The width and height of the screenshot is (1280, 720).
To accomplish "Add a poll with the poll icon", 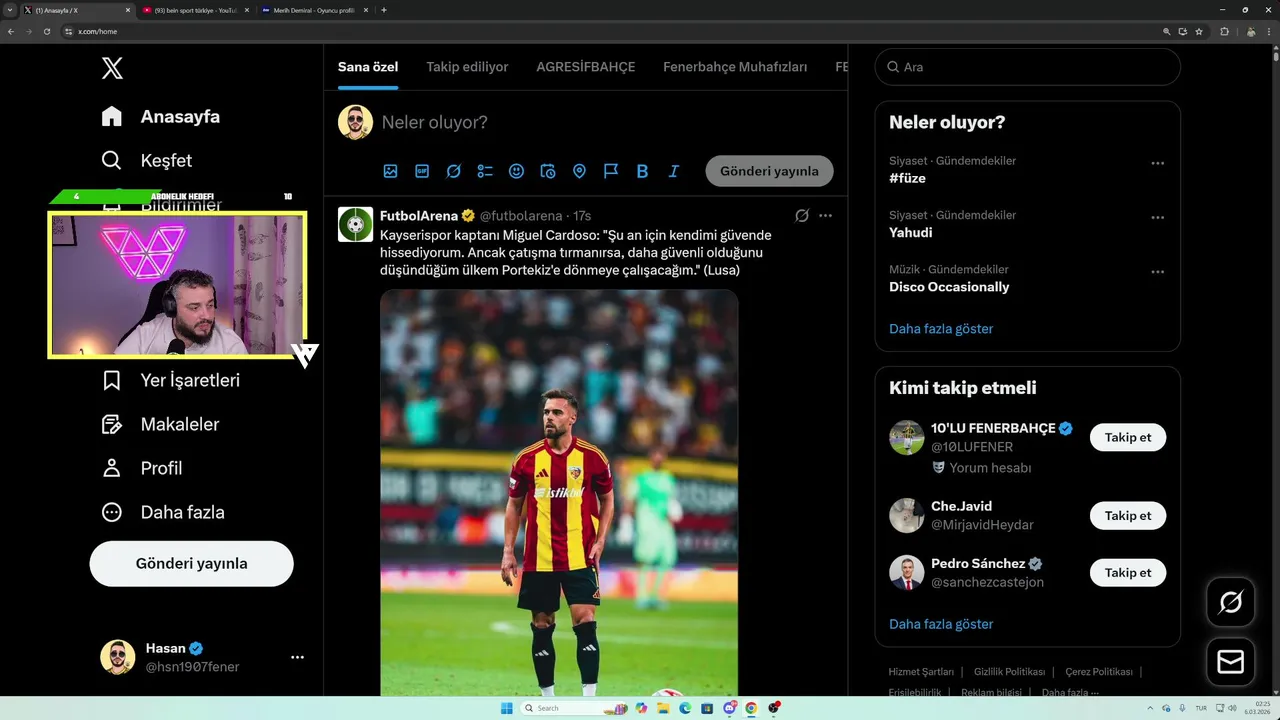I will pyautogui.click(x=485, y=171).
